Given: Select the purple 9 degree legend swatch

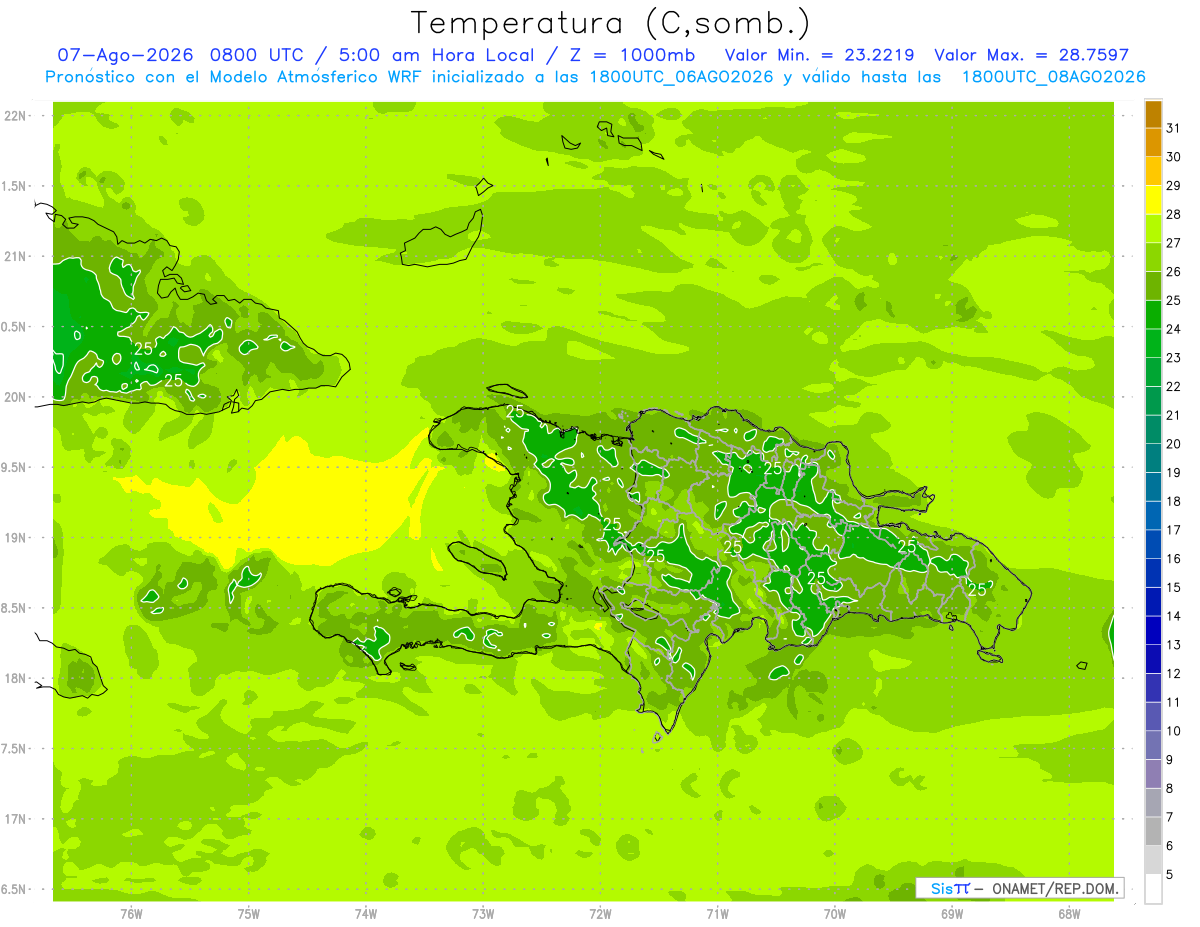Looking at the screenshot, I should (1153, 774).
